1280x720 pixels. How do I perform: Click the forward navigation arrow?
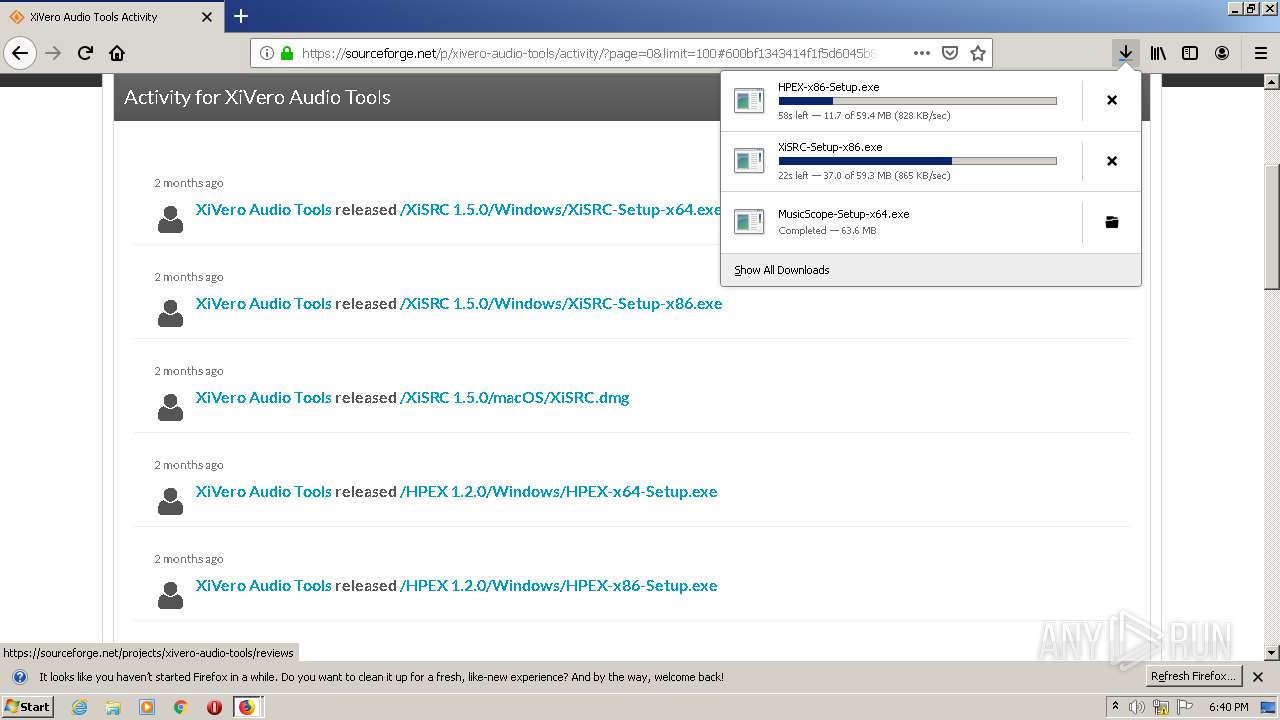pos(53,53)
